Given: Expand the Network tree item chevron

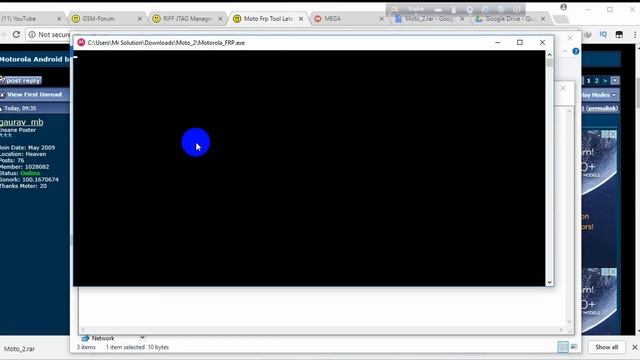Looking at the screenshot, I should [x=142, y=338].
